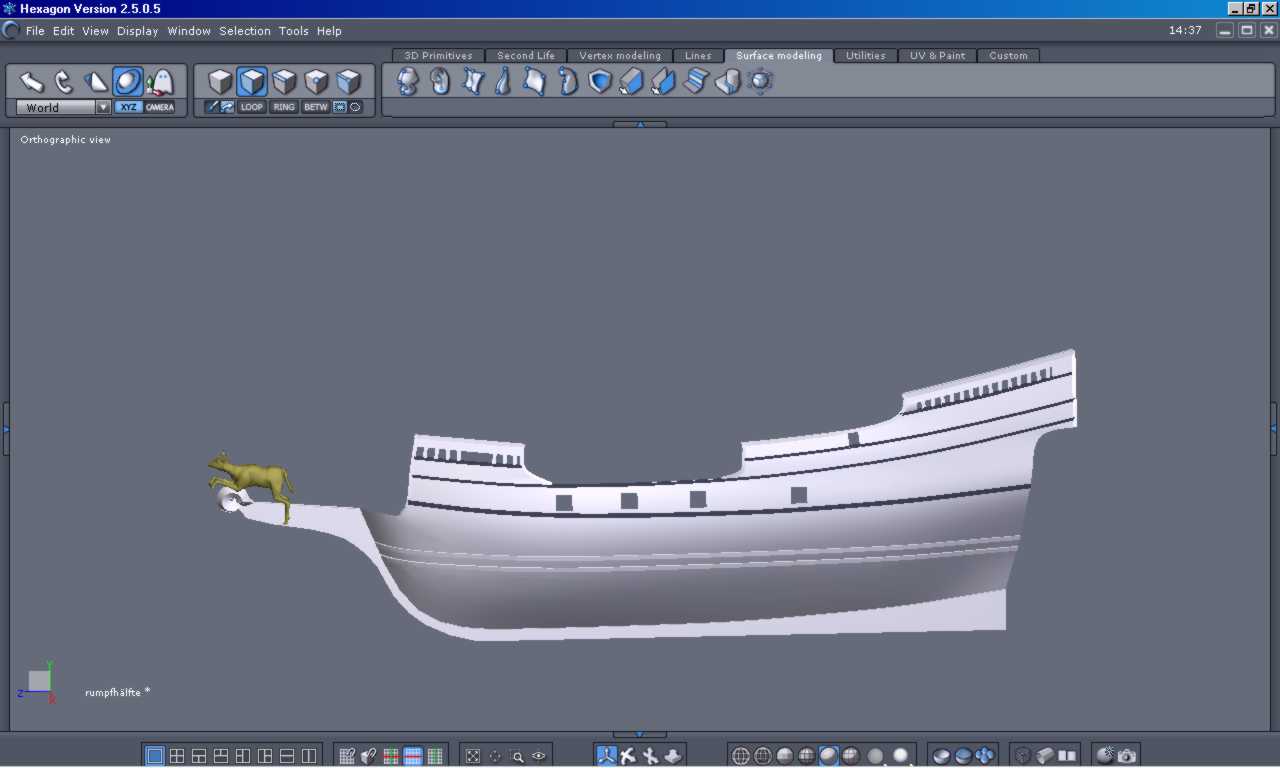The width and height of the screenshot is (1280, 768).
Task: Select the eleventh Surface modeling tool icon
Action: [728, 81]
